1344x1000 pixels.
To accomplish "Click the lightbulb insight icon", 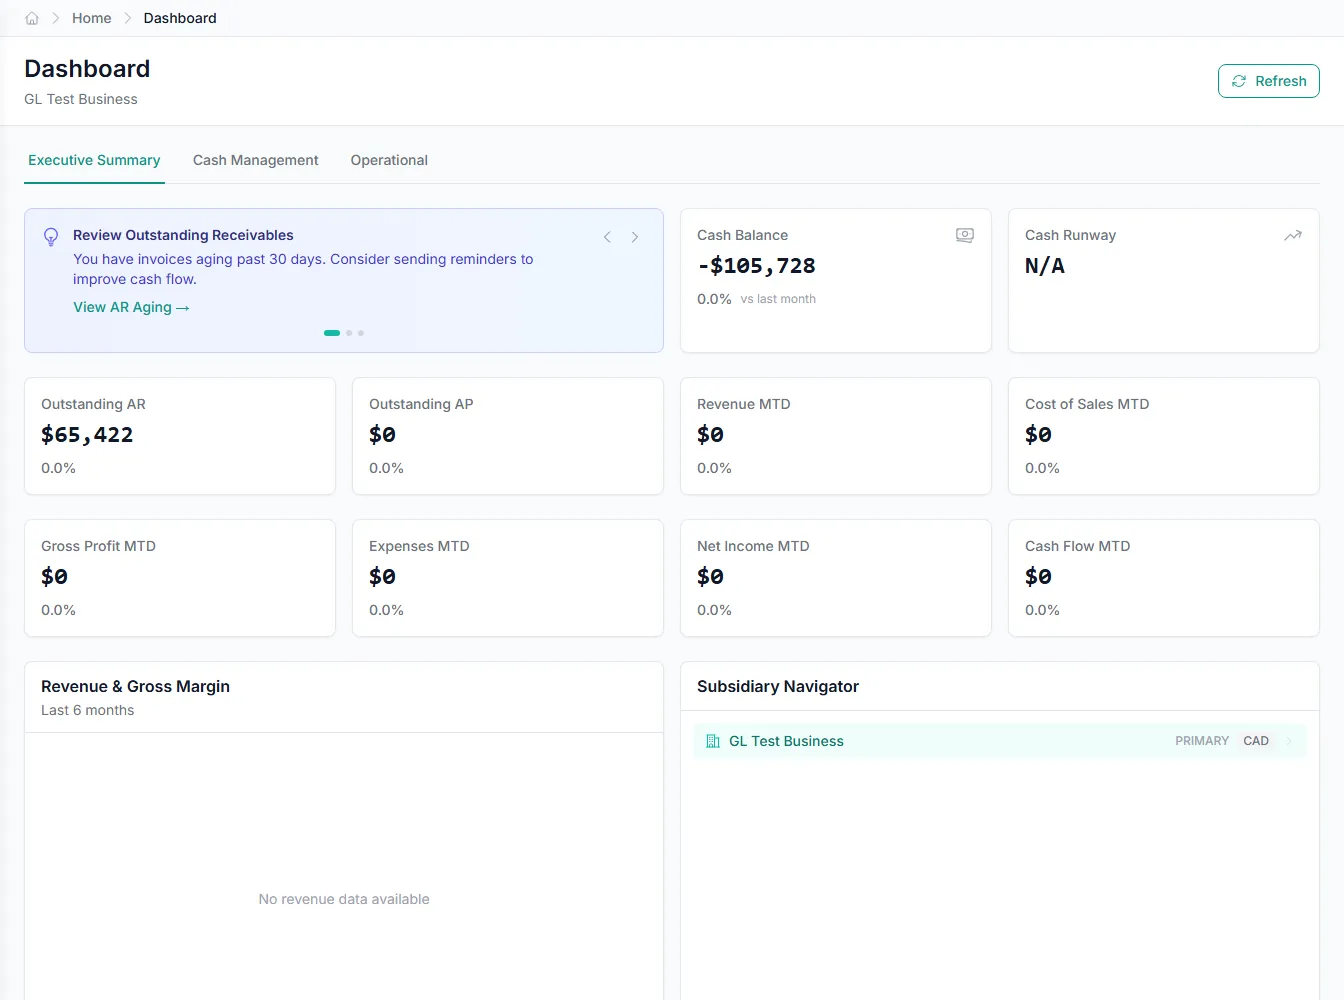I will coord(51,237).
